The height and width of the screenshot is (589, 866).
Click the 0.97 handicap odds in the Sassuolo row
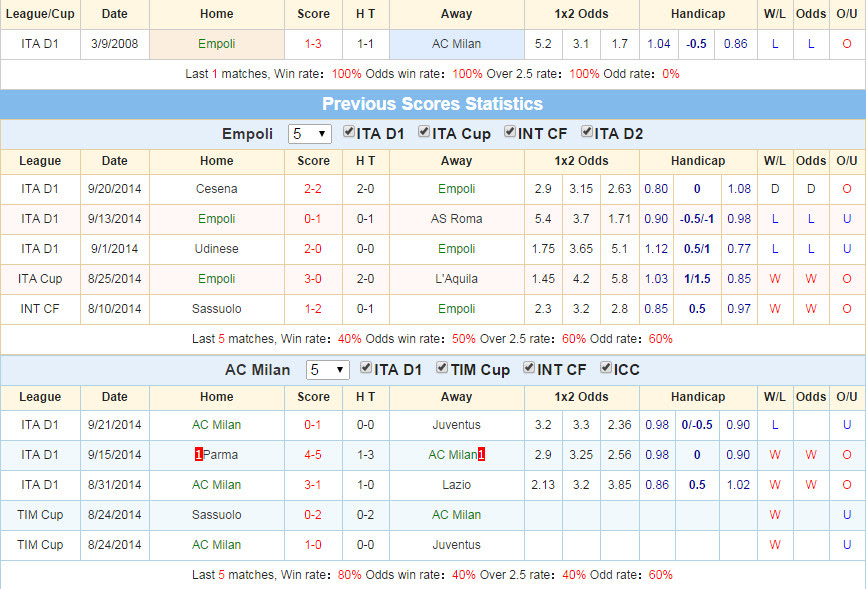738,308
